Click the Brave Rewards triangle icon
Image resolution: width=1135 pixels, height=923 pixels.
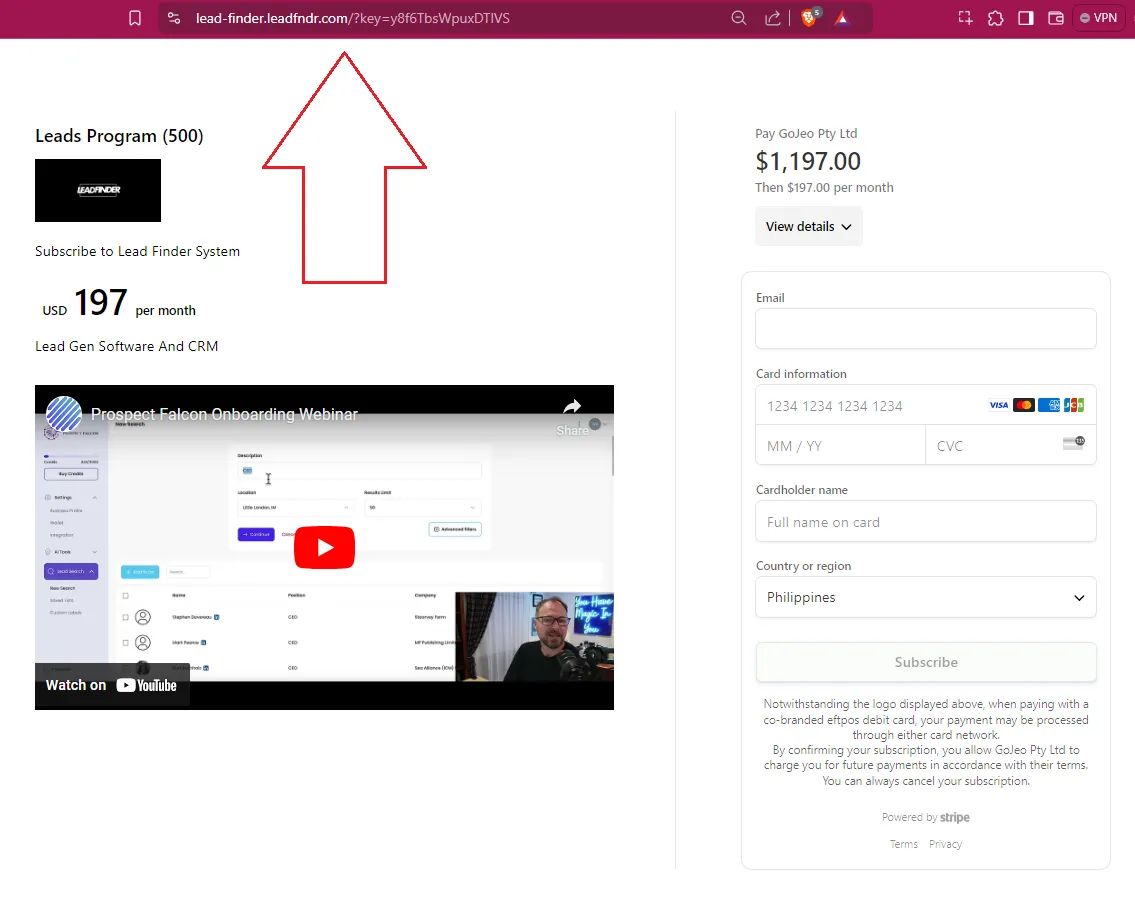pyautogui.click(x=842, y=18)
